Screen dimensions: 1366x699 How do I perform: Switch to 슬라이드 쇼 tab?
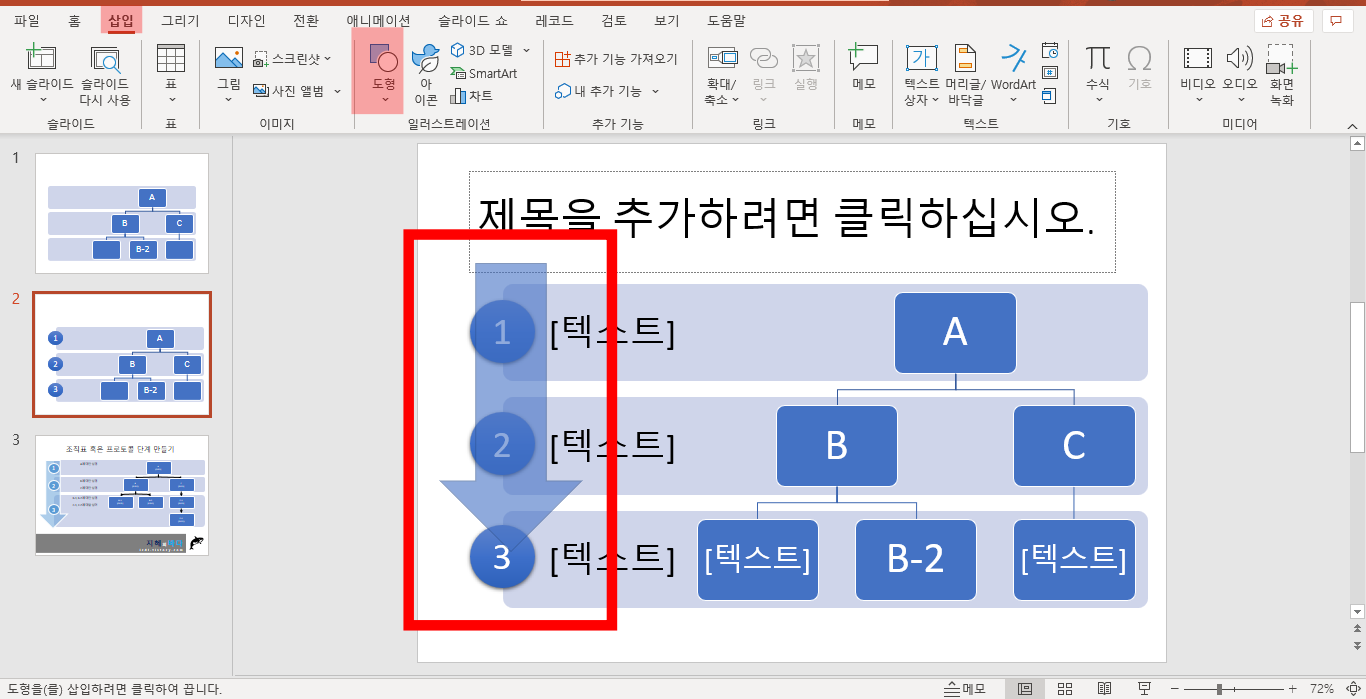click(x=473, y=20)
